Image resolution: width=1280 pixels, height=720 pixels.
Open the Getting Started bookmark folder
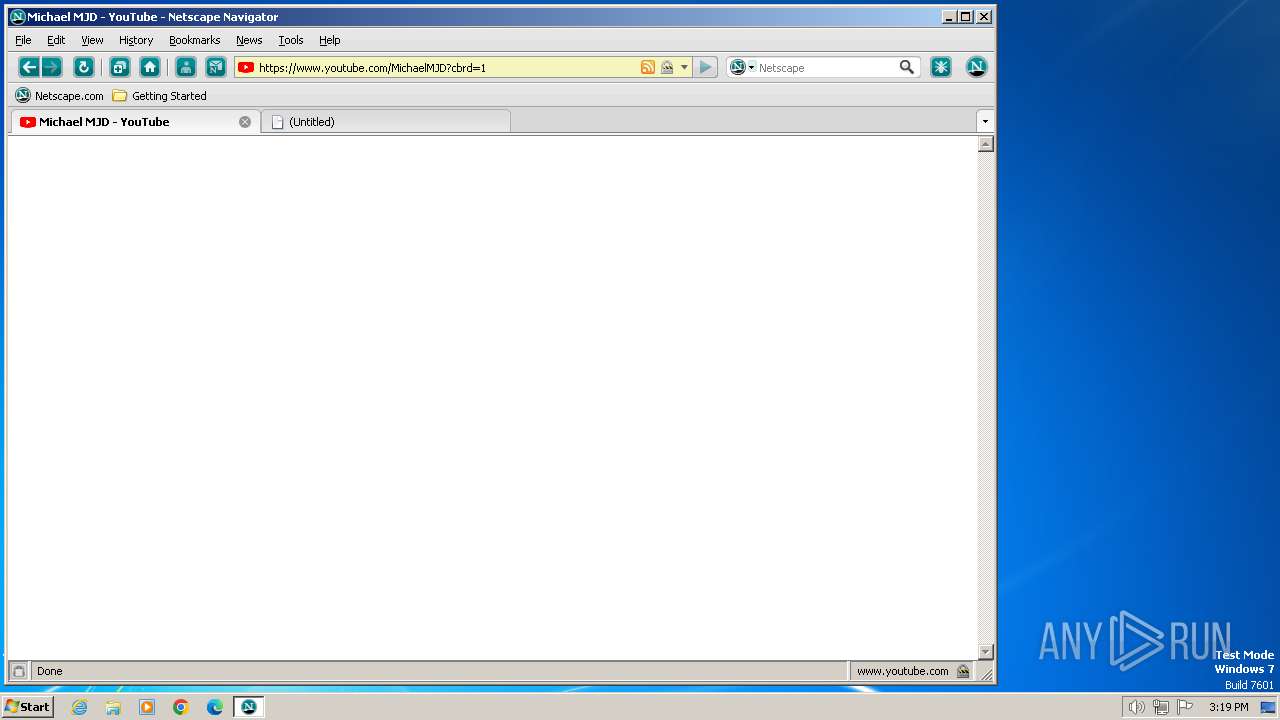[x=159, y=96]
